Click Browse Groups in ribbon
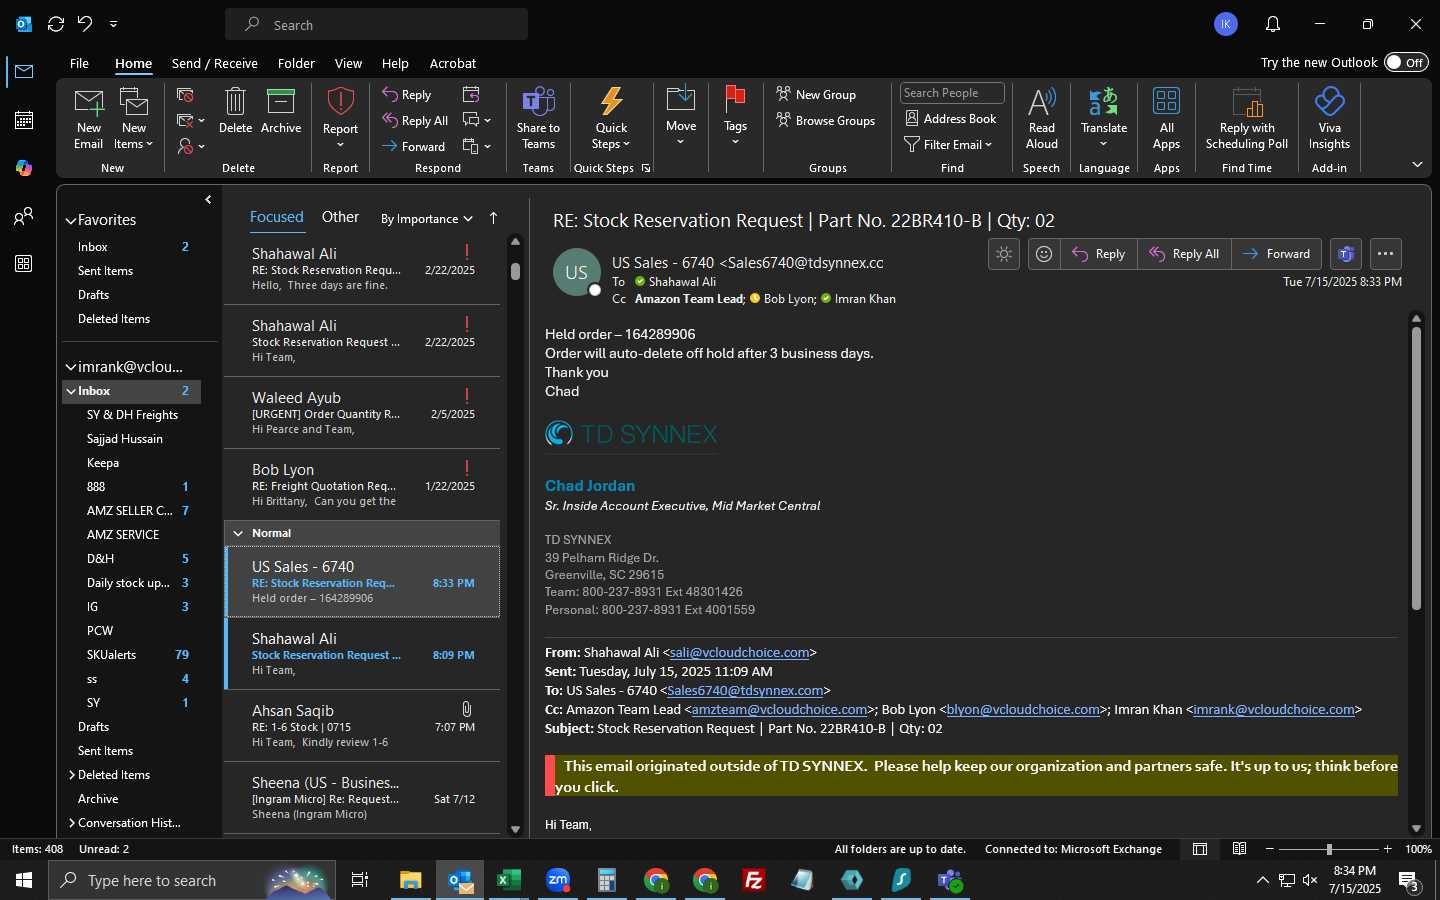Image resolution: width=1440 pixels, height=900 pixels. coord(825,120)
